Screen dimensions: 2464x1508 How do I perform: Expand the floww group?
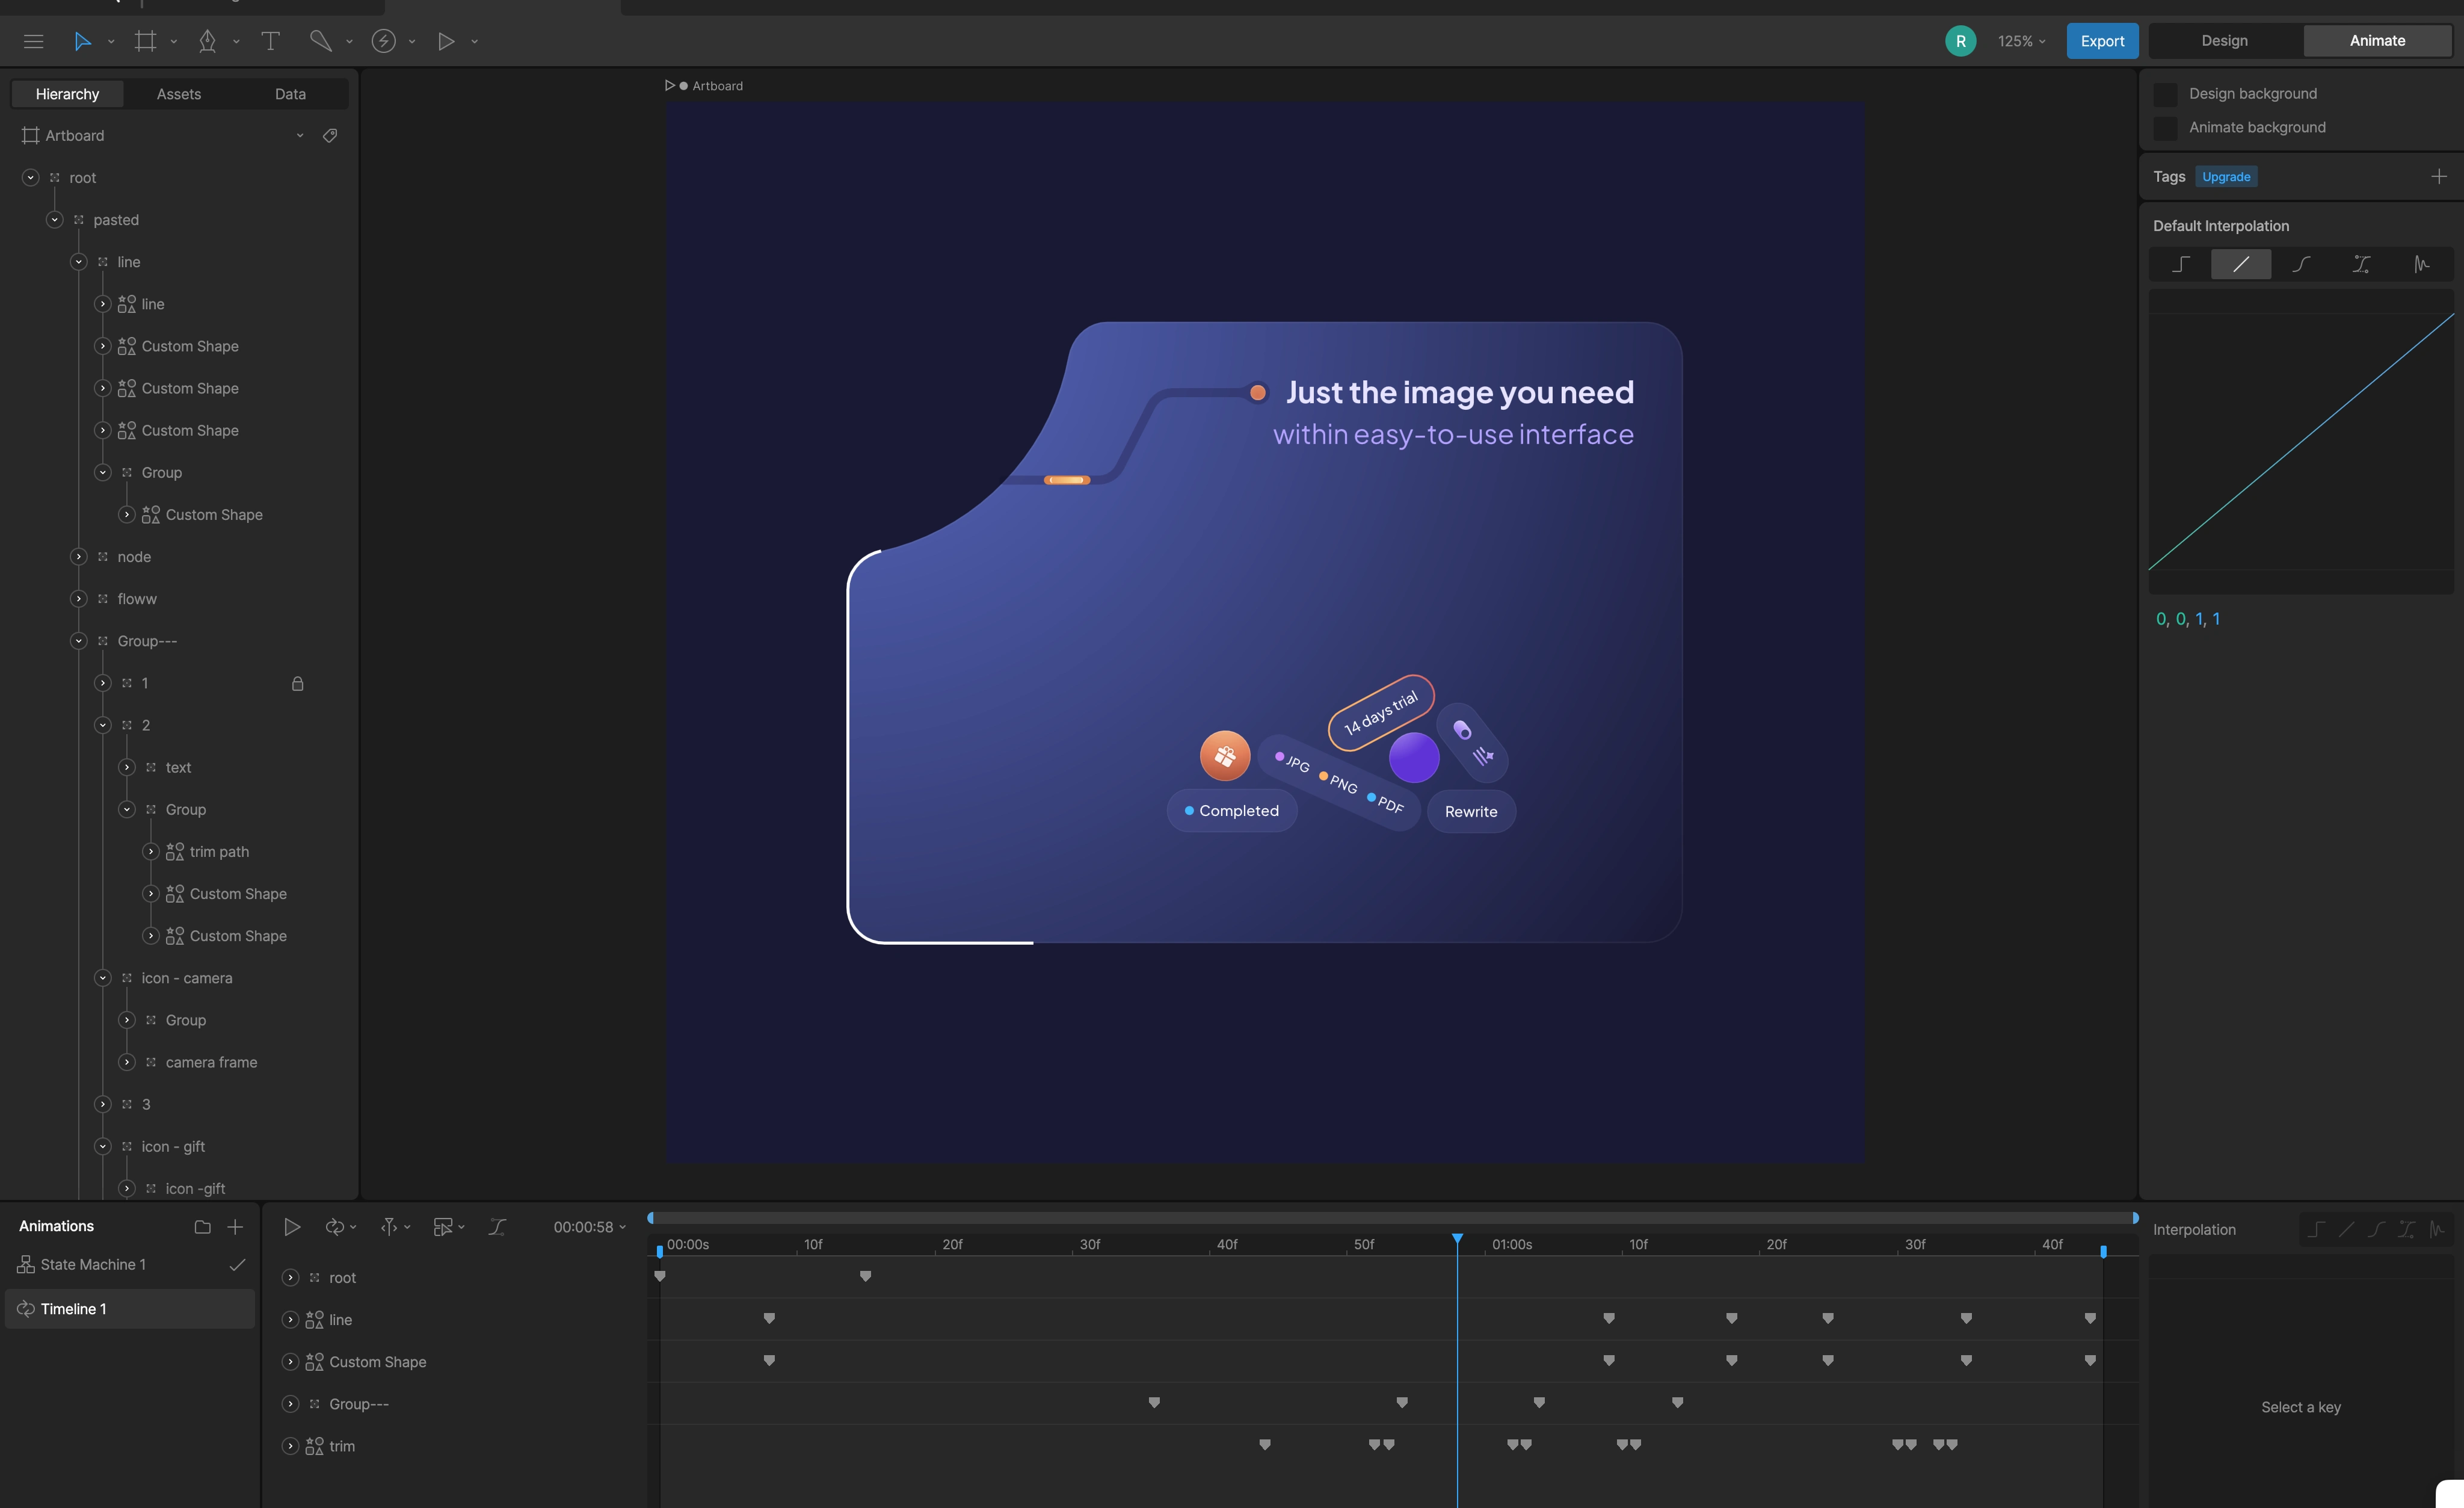tap(78, 599)
